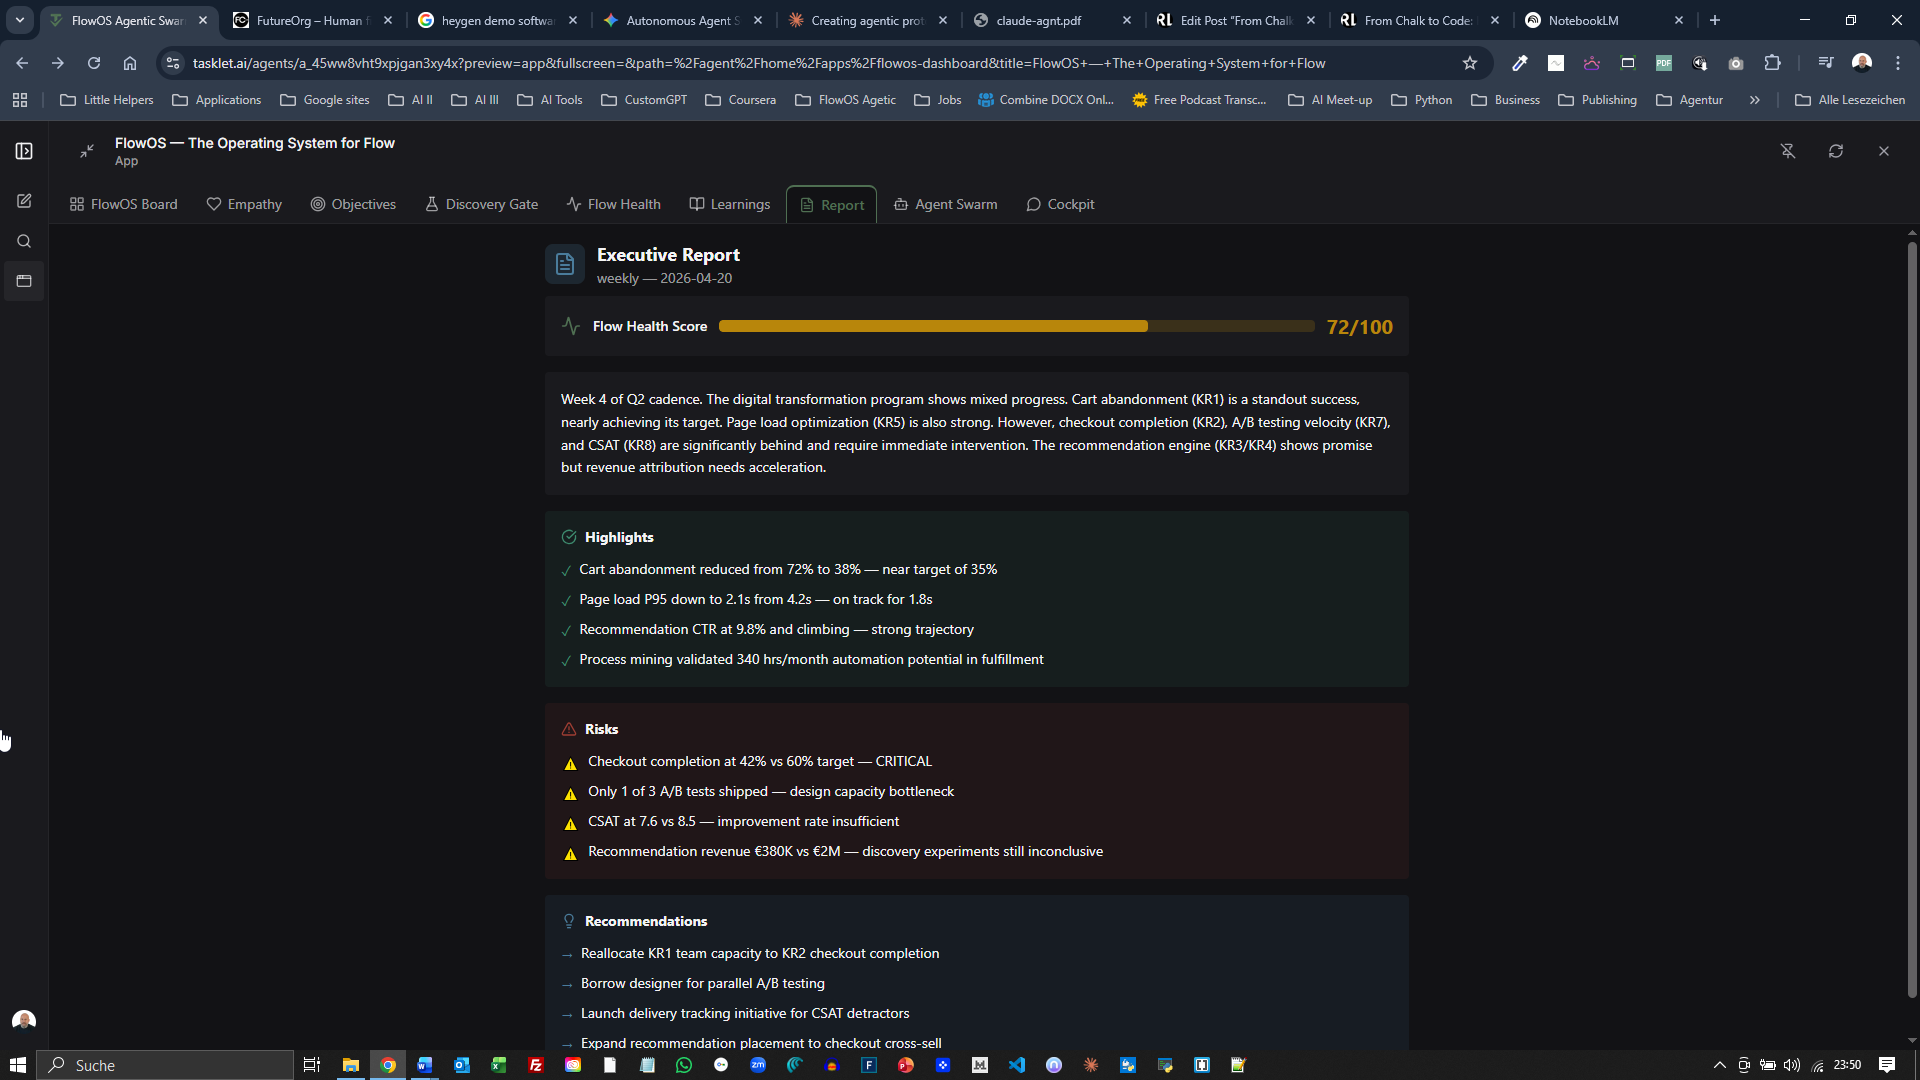Click the page vertical scrollbar
This screenshot has width=1920, height=1080.
click(x=1912, y=620)
